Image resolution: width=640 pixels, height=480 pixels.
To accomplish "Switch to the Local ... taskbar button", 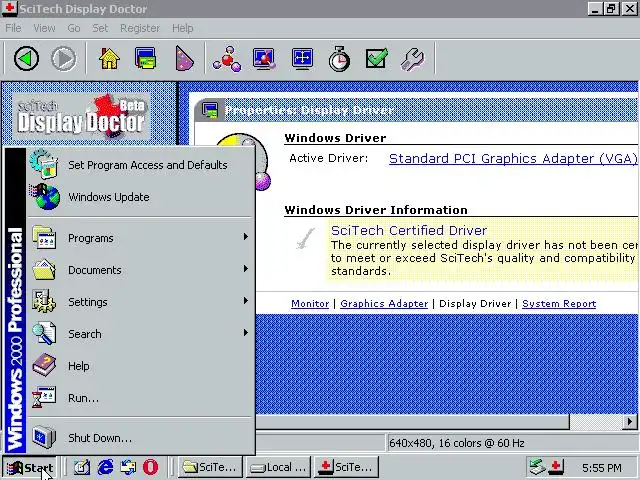I will click(278, 467).
